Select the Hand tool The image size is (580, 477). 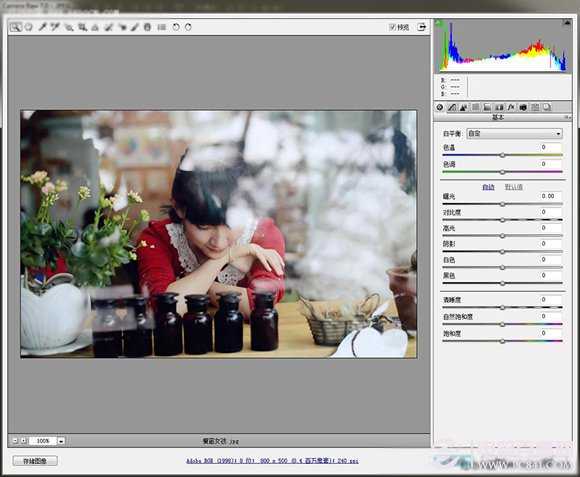(x=29, y=27)
